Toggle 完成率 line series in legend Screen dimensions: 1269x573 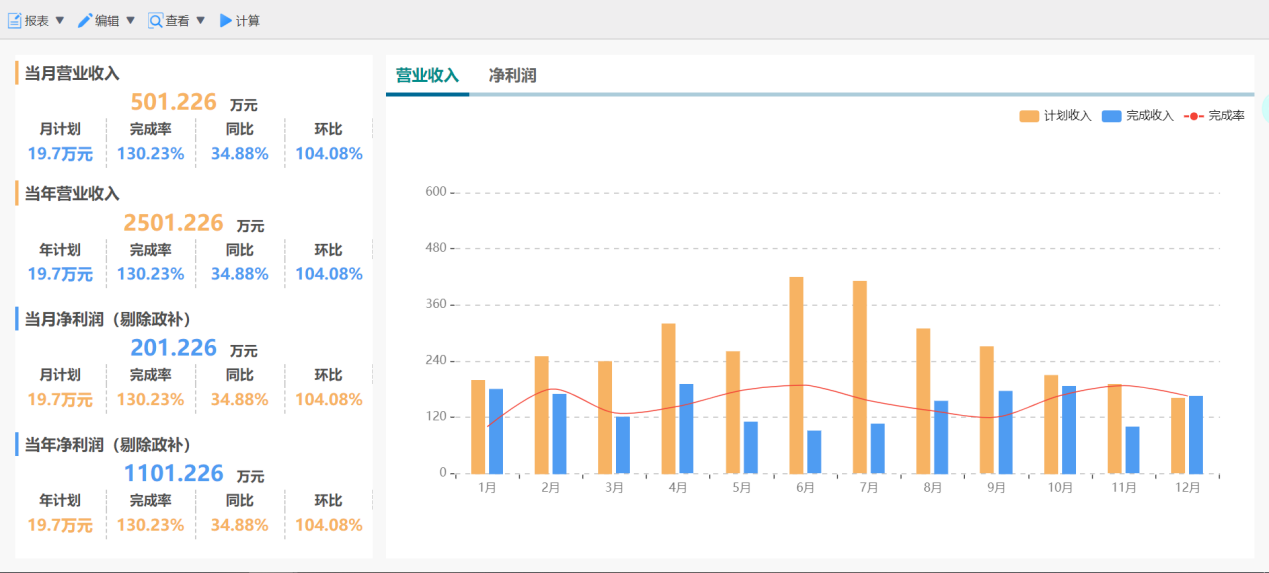(1215, 116)
